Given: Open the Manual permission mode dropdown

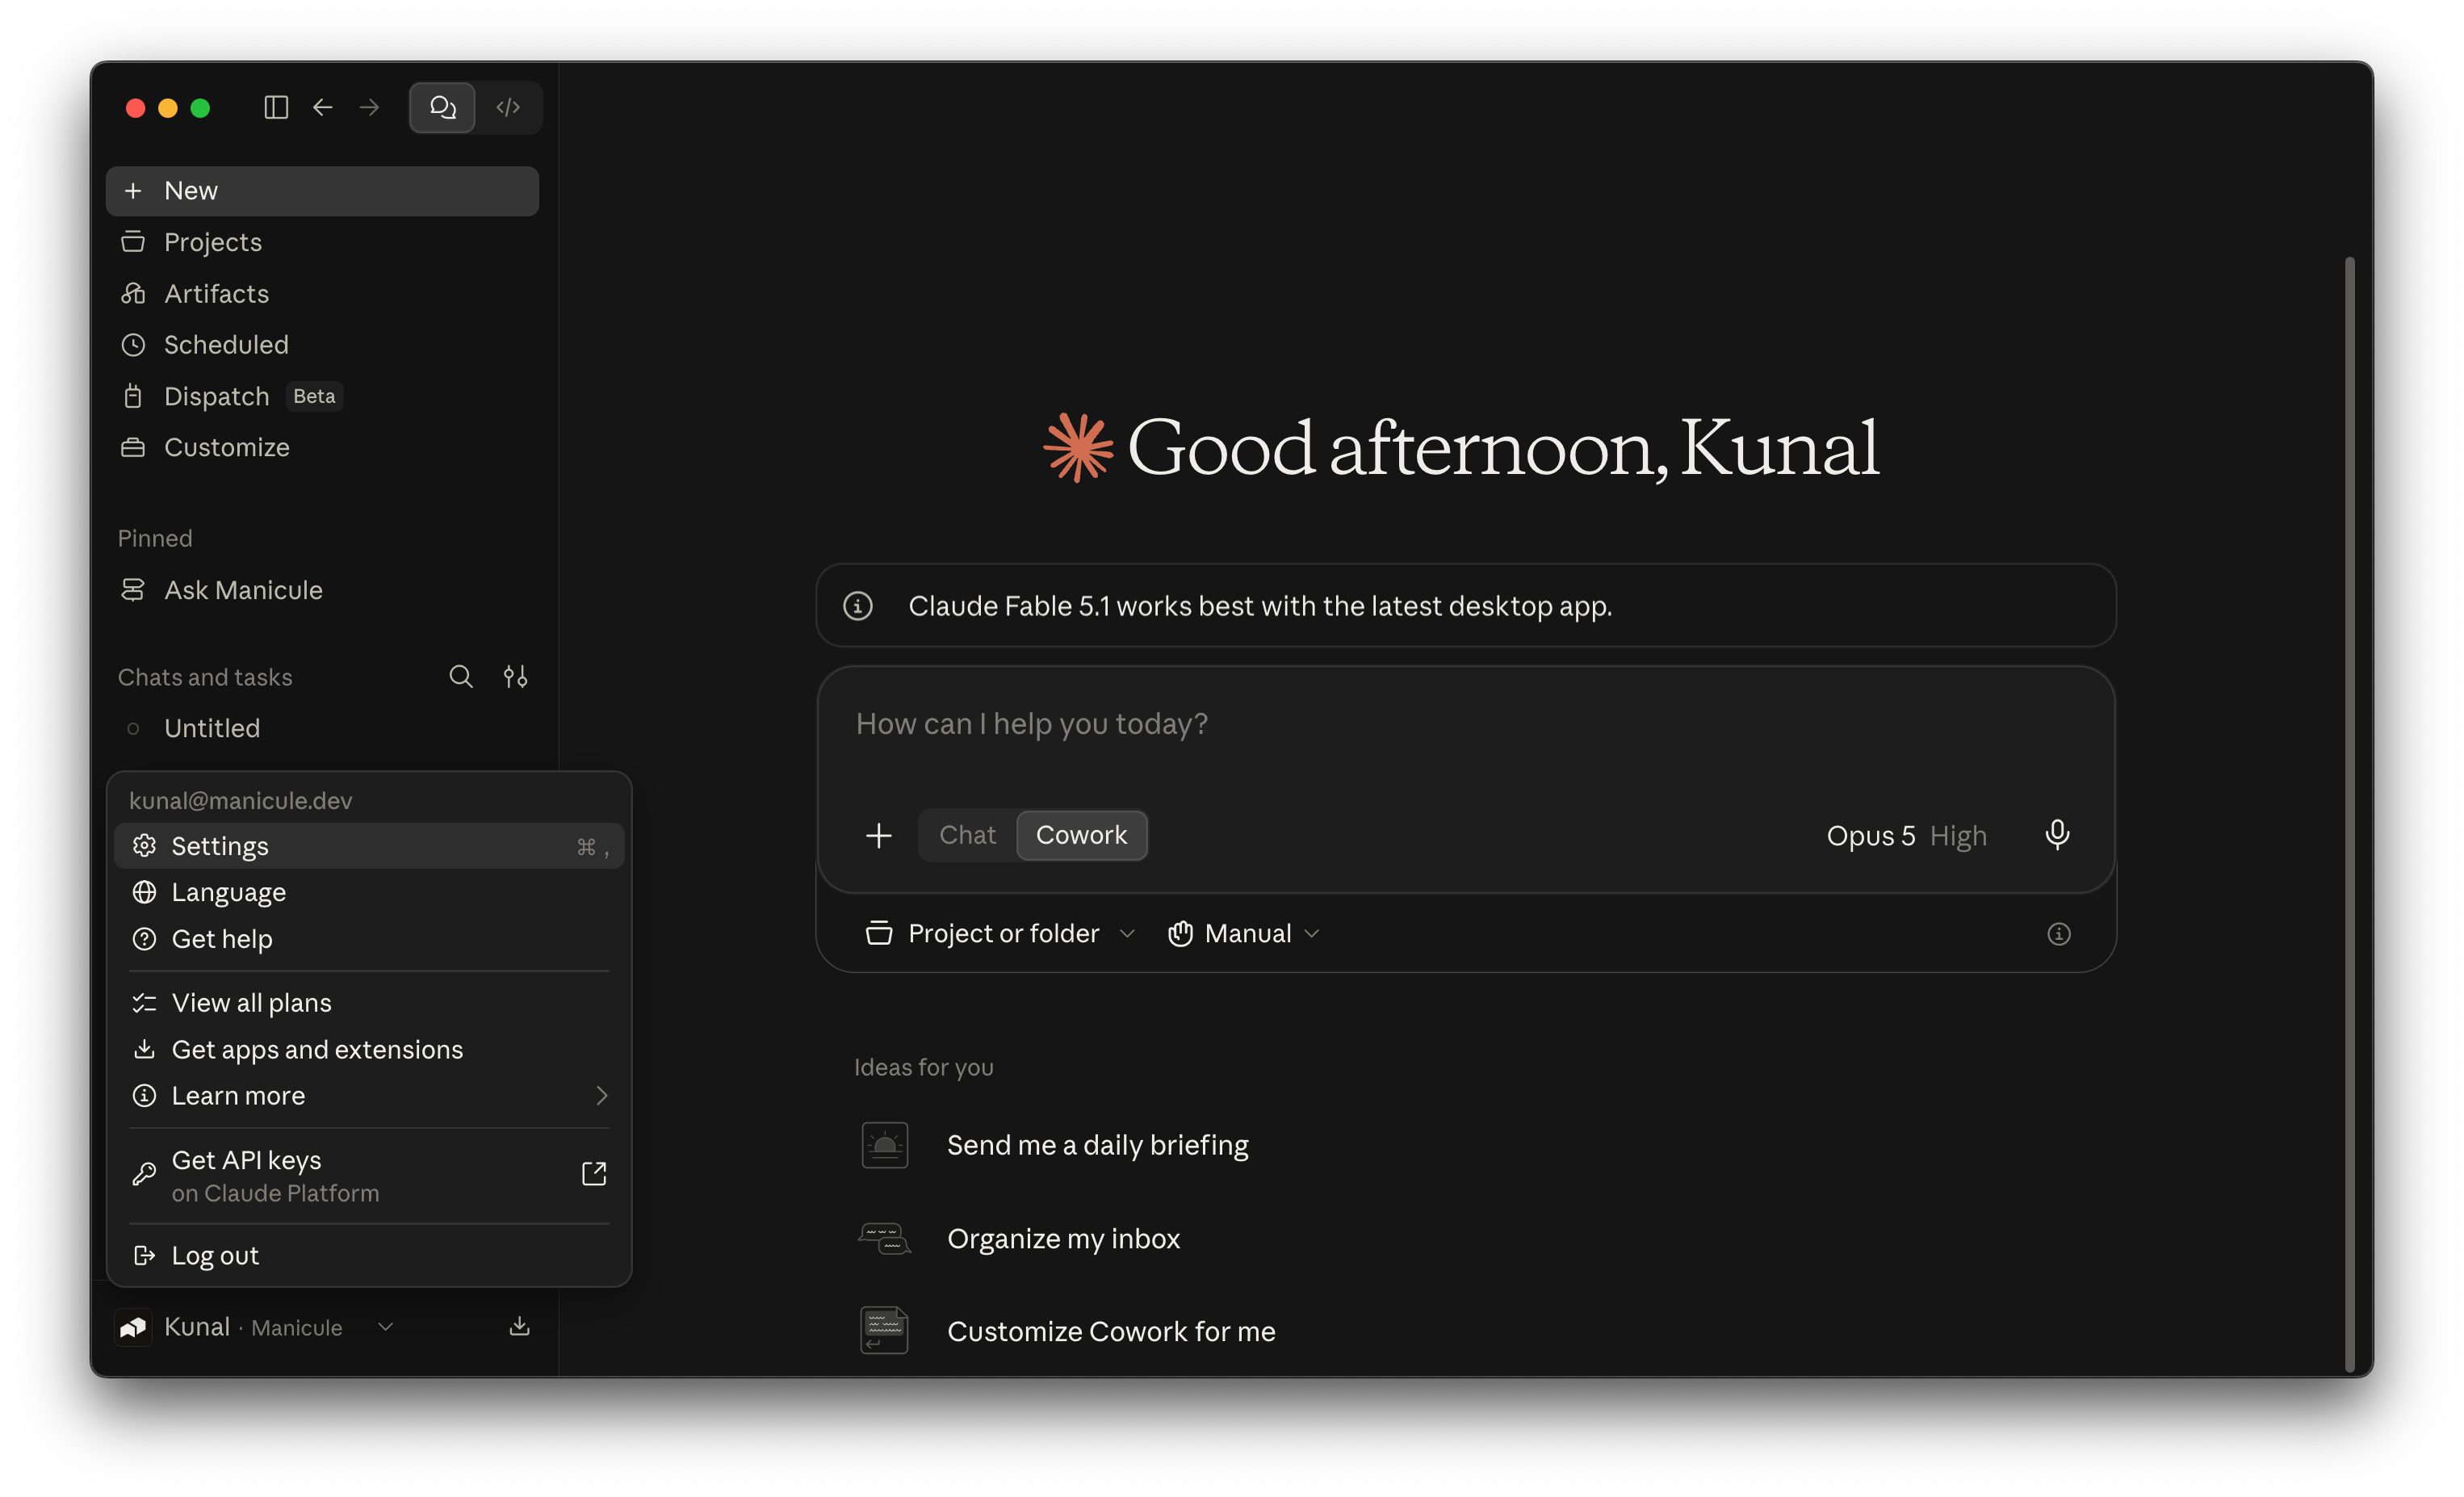Looking at the screenshot, I should point(1244,934).
